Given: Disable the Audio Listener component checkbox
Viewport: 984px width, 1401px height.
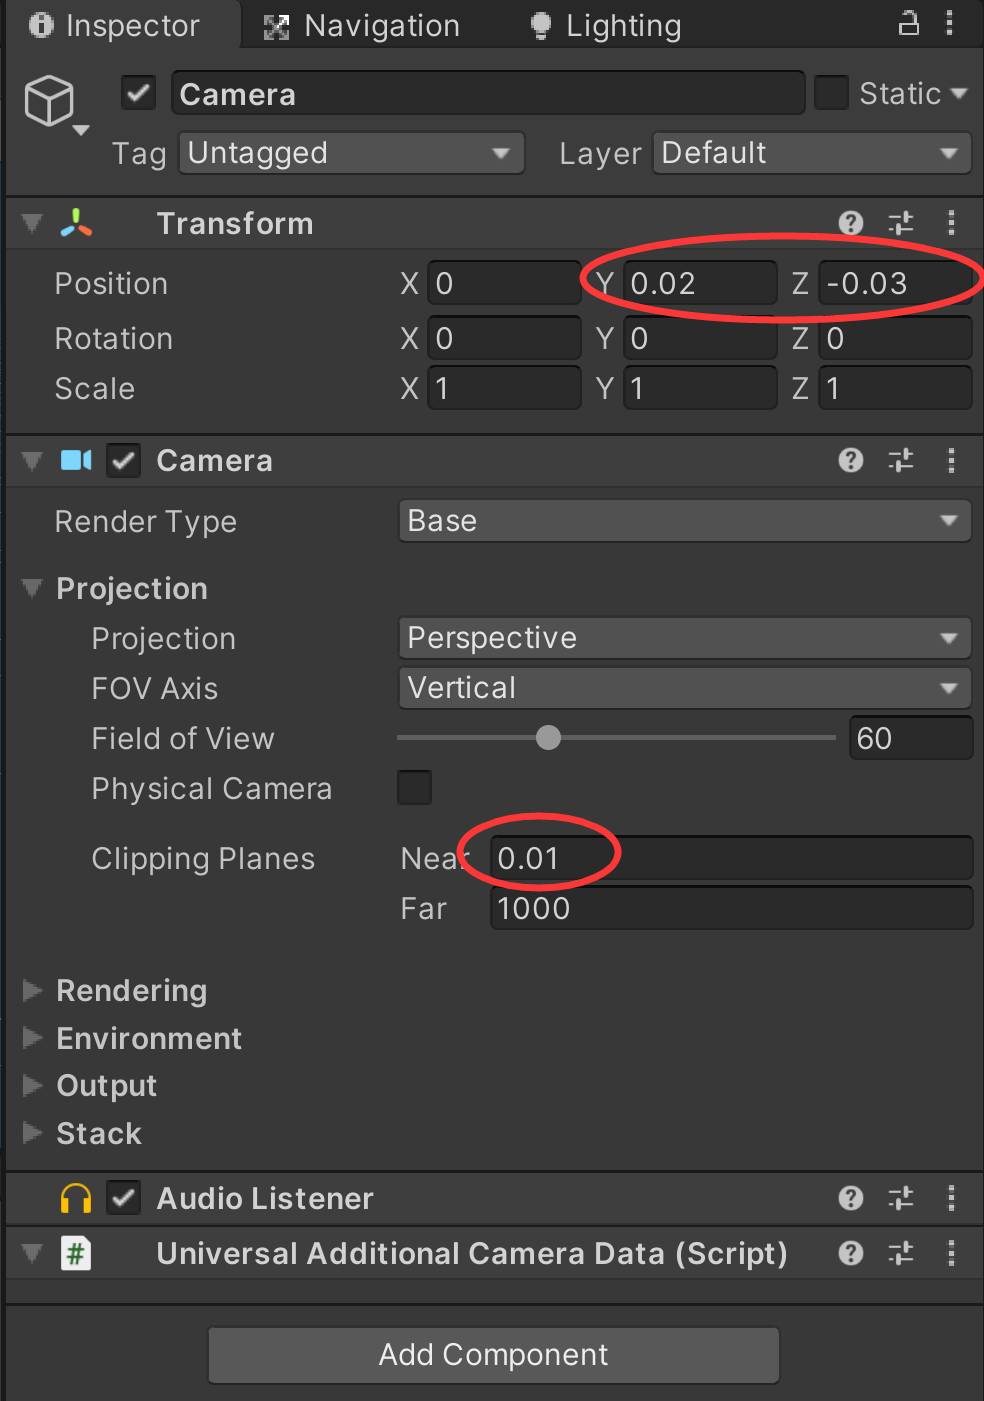Looking at the screenshot, I should tap(123, 1198).
